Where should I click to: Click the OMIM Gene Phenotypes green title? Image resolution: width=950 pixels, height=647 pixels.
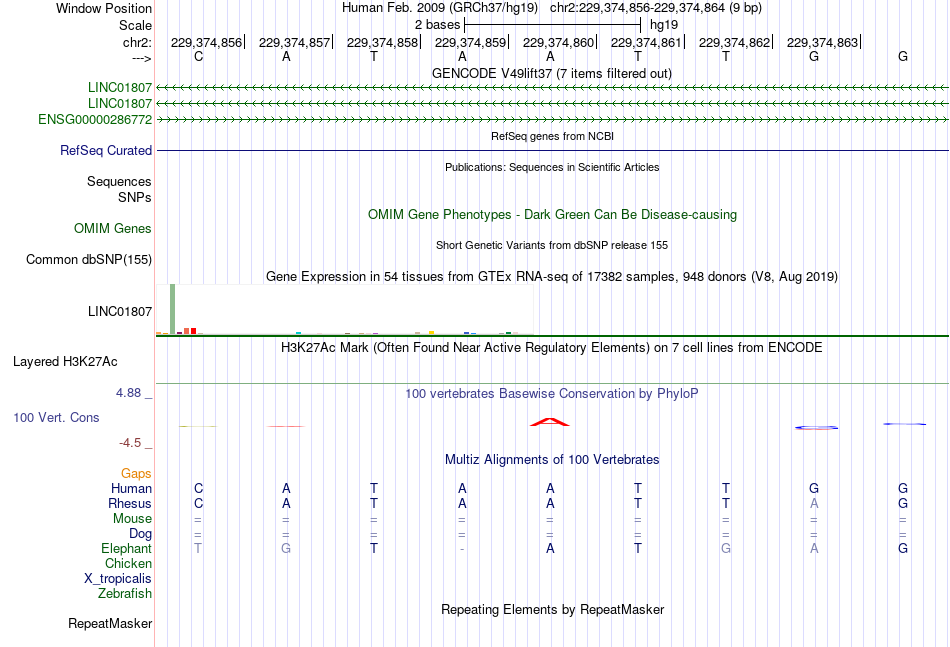pyautogui.click(x=553, y=214)
